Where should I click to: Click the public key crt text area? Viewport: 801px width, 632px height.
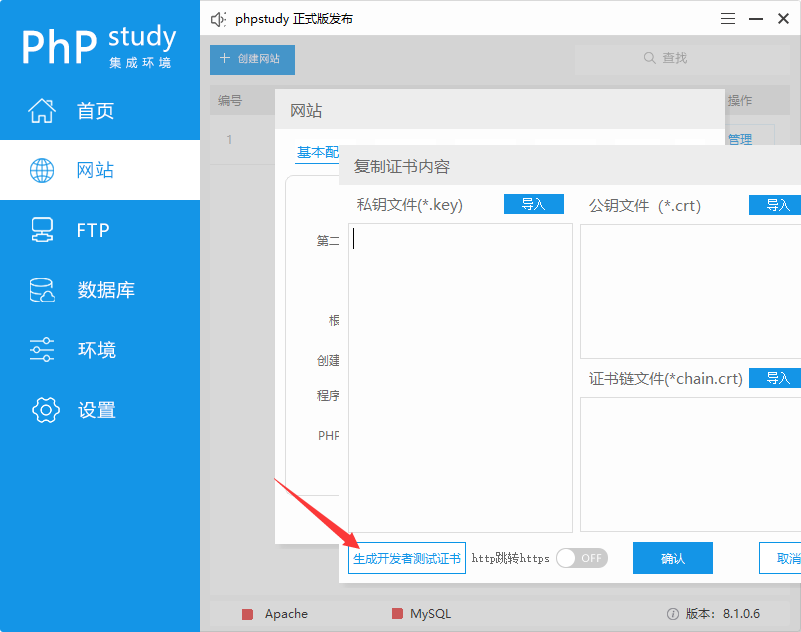(x=691, y=291)
